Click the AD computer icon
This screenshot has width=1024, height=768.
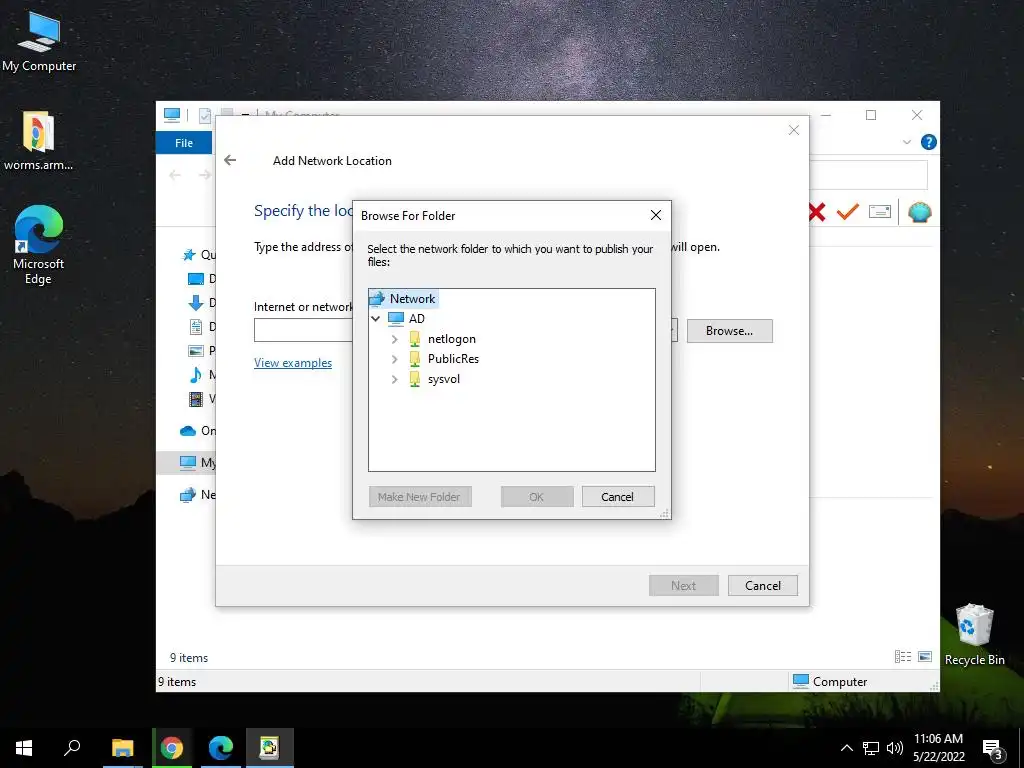396,319
